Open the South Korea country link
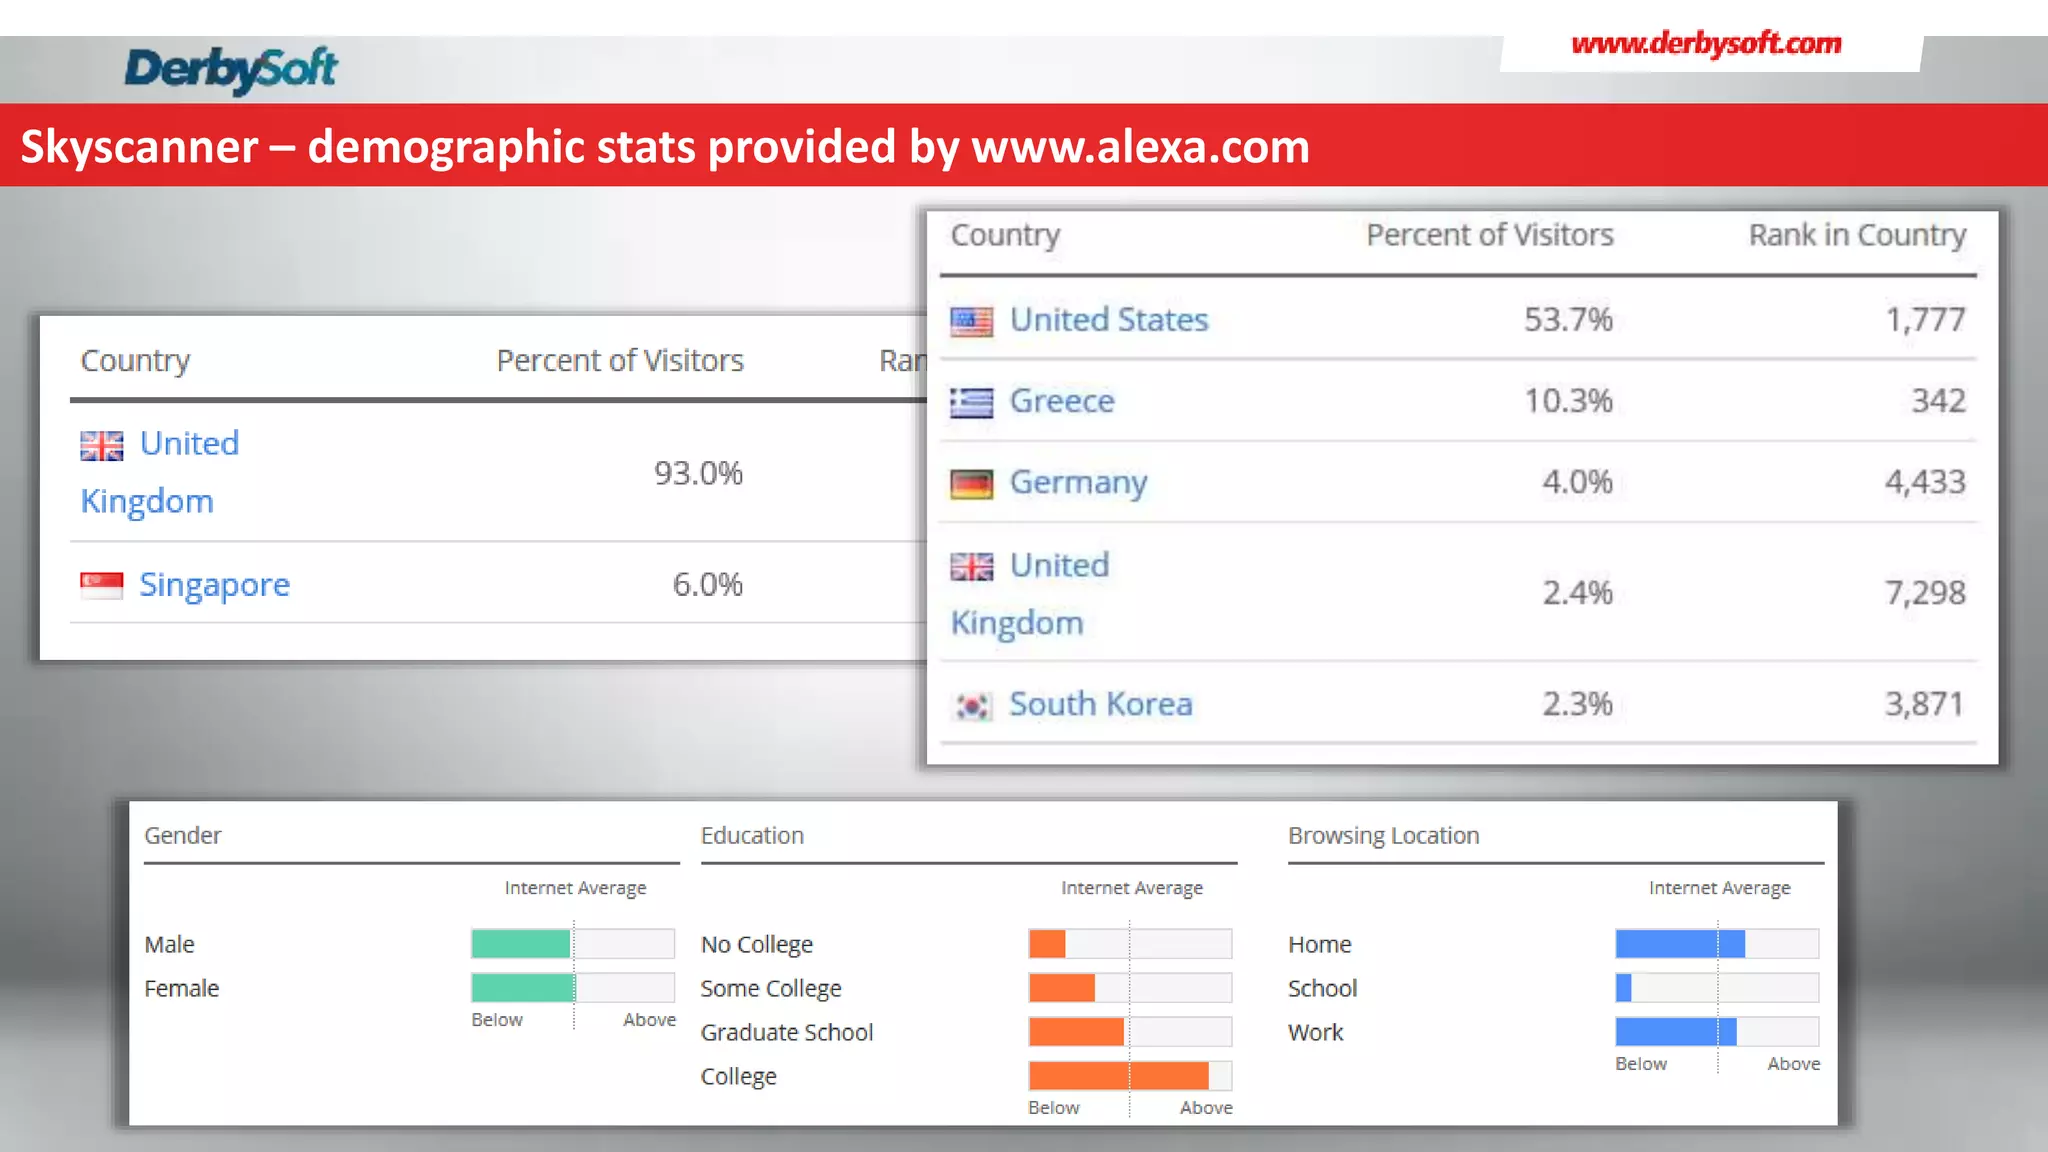 tap(1101, 704)
